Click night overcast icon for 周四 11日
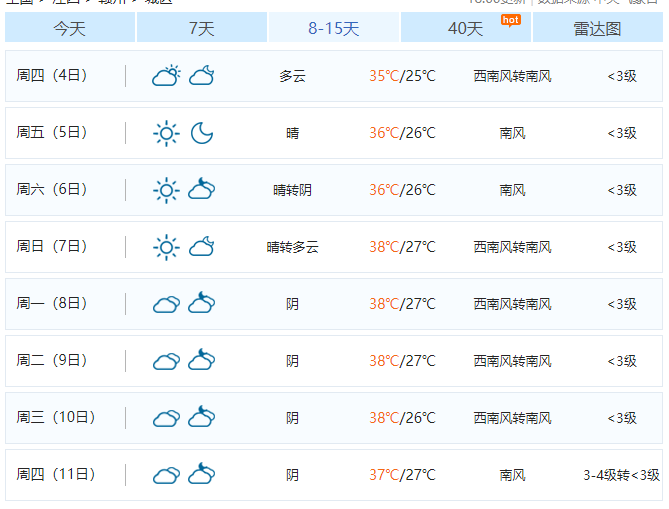The height and width of the screenshot is (509, 669). [202, 474]
